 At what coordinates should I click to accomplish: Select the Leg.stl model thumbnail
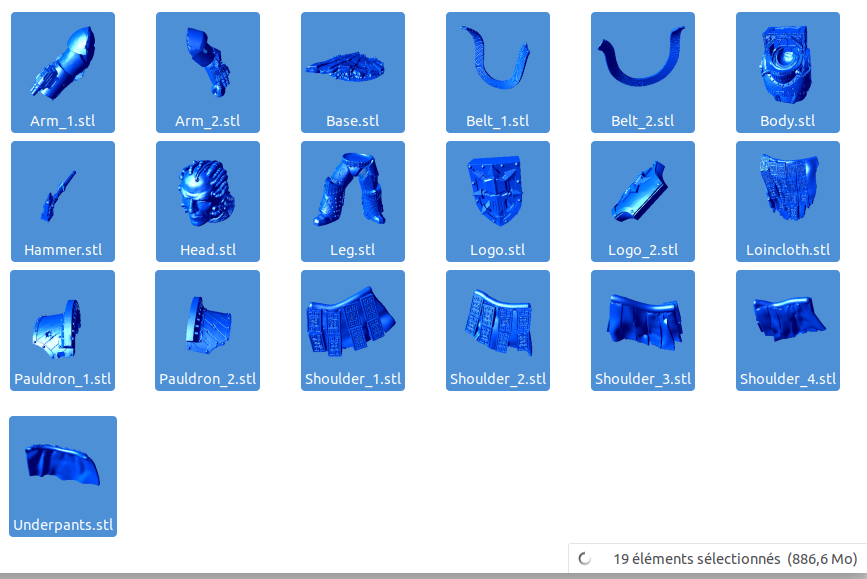pos(349,189)
